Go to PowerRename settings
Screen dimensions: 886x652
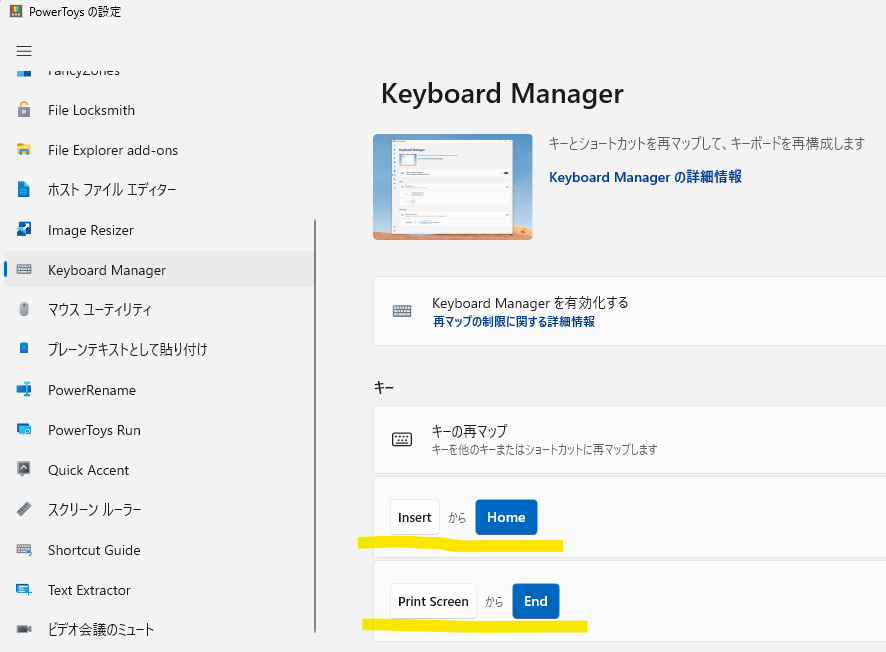pos(159,390)
